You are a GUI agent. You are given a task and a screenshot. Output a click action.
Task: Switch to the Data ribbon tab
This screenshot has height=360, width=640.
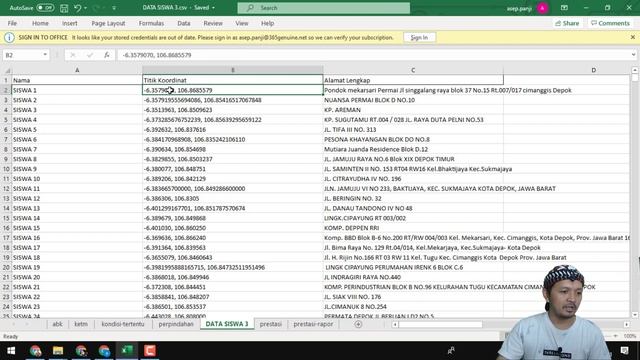pyautogui.click(x=184, y=23)
